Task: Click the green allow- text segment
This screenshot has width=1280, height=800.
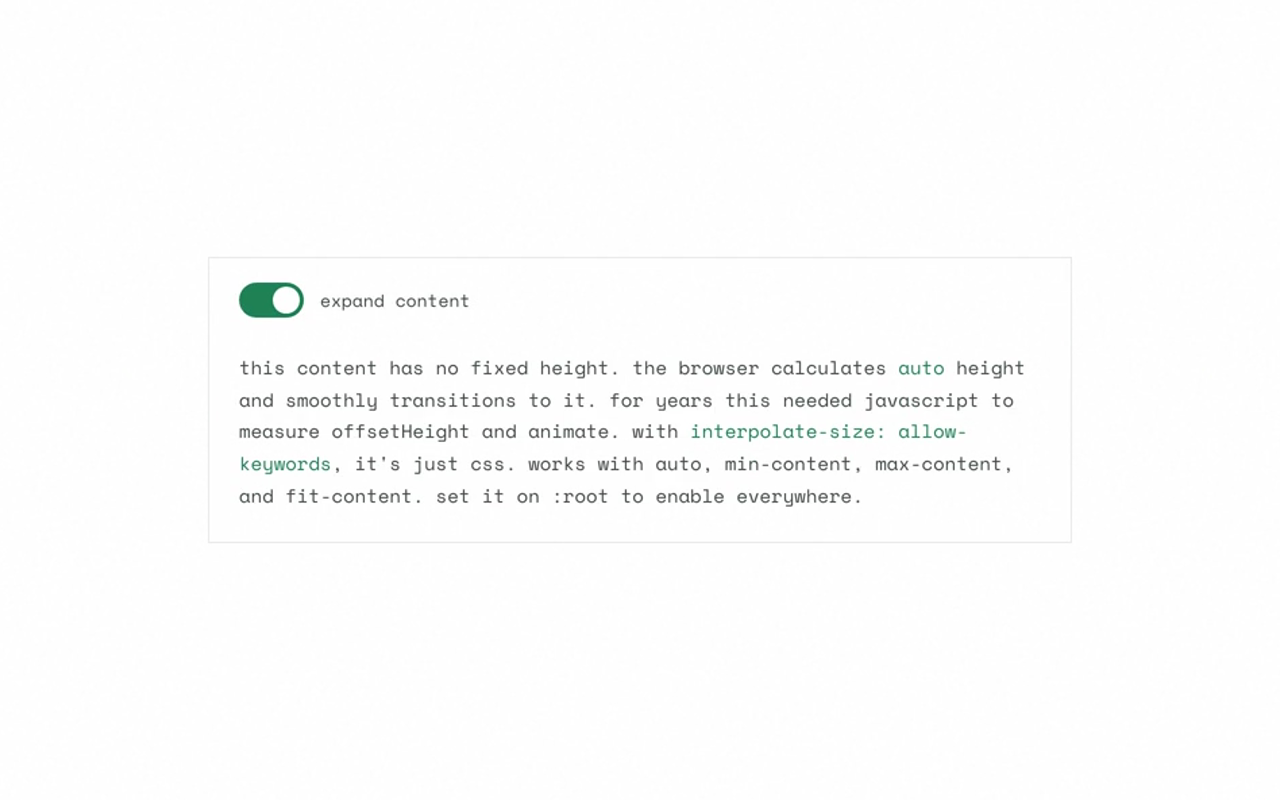Action: [931, 432]
